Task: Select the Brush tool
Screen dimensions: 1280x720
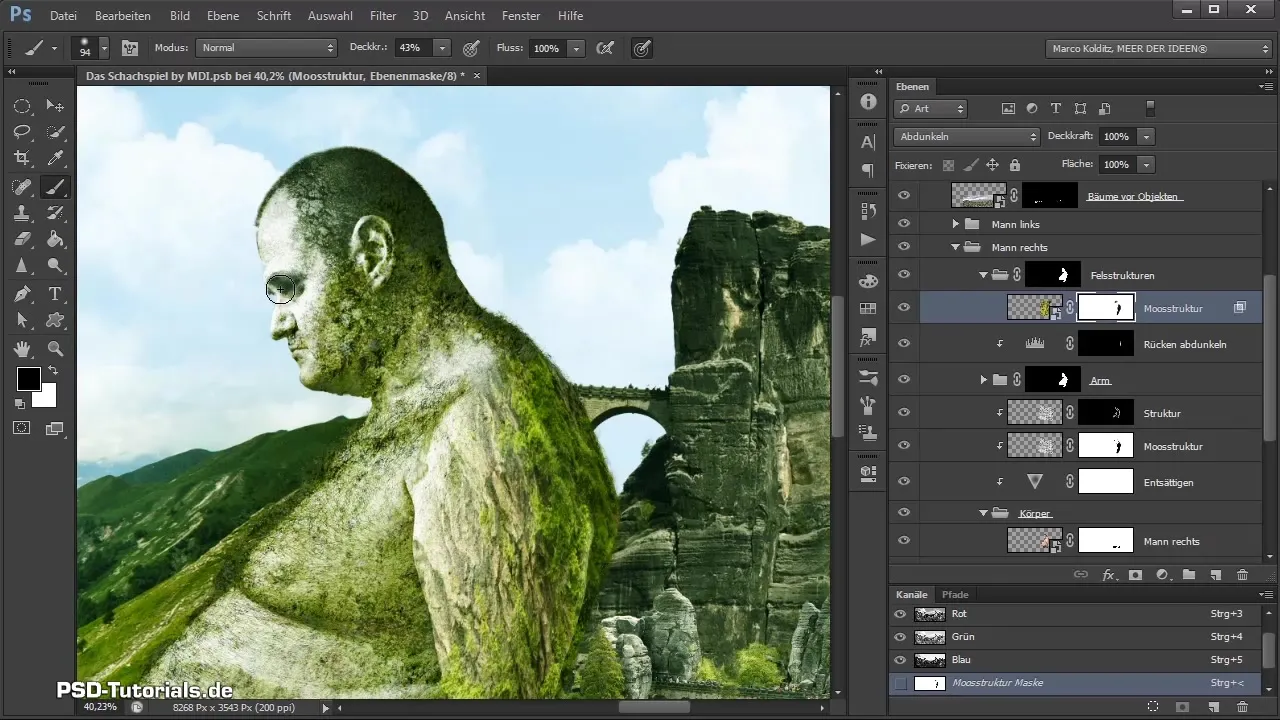Action: [x=56, y=186]
